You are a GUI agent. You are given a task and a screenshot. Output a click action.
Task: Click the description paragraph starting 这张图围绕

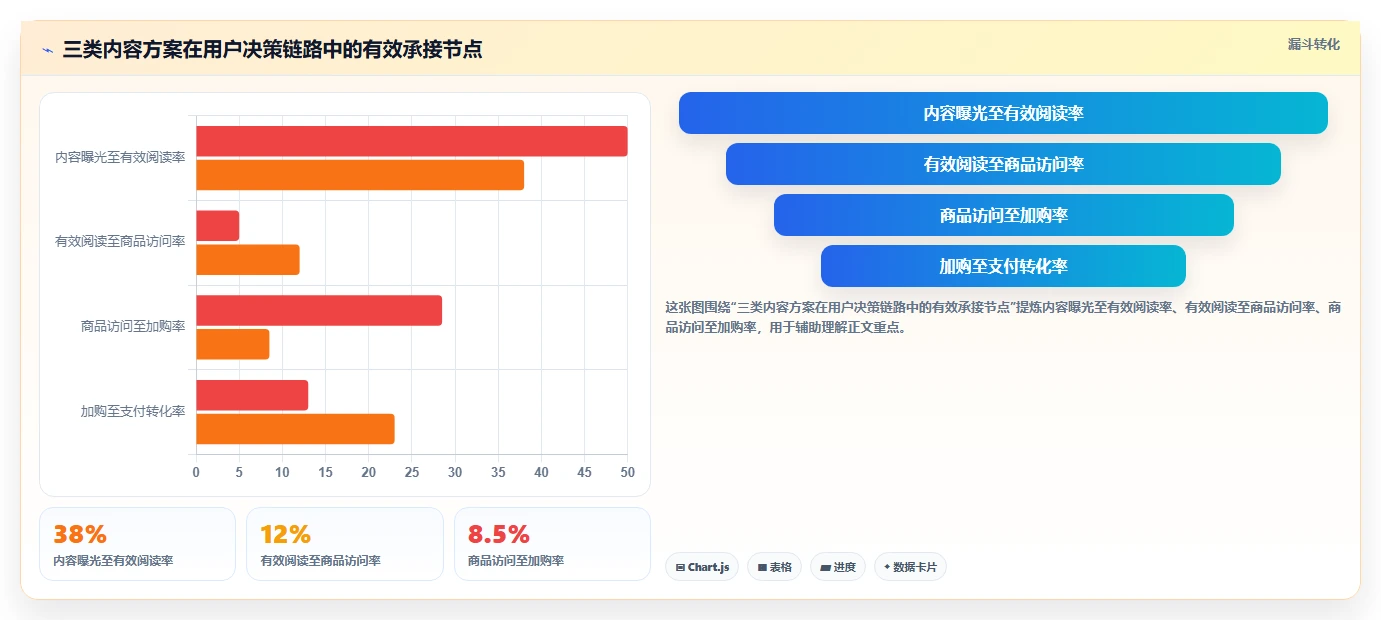1003,317
